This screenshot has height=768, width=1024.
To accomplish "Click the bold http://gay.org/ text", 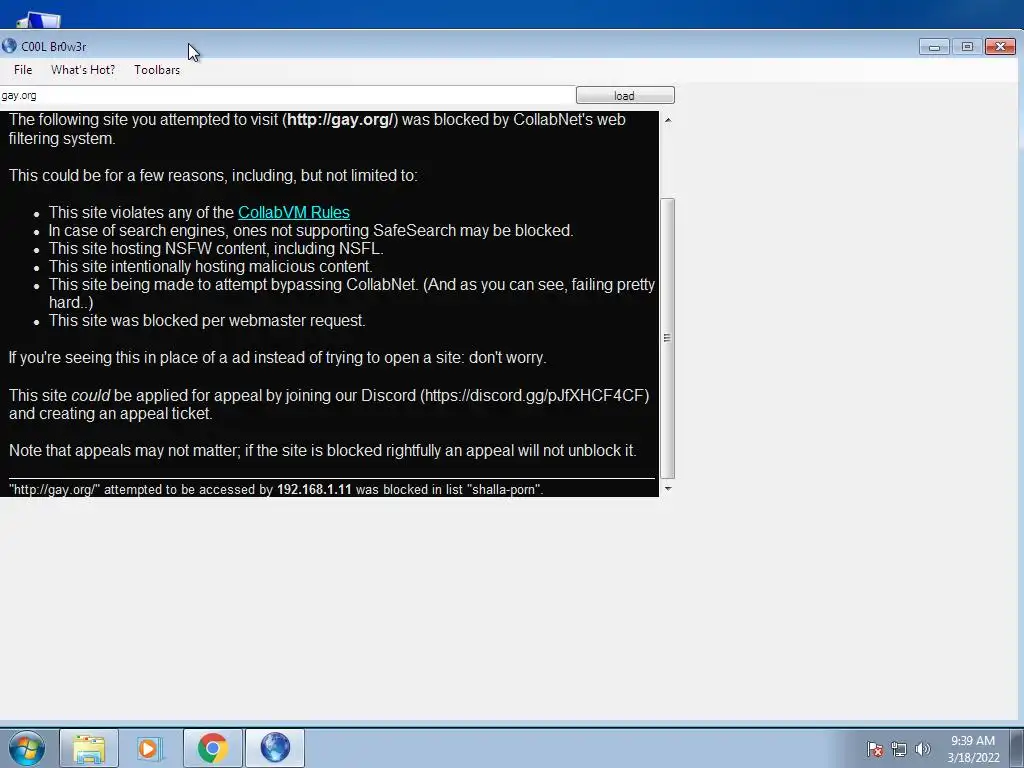I will [x=340, y=120].
